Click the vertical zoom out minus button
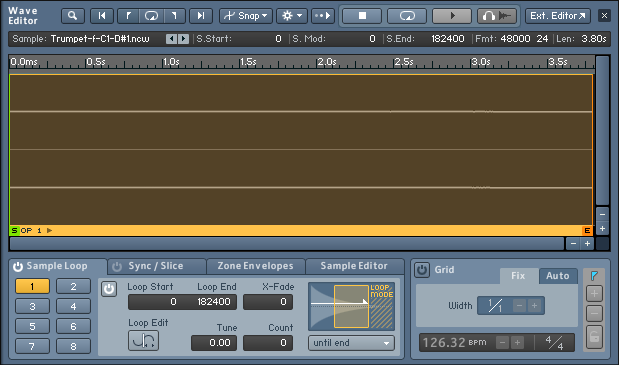This screenshot has width=619, height=365. point(602,214)
